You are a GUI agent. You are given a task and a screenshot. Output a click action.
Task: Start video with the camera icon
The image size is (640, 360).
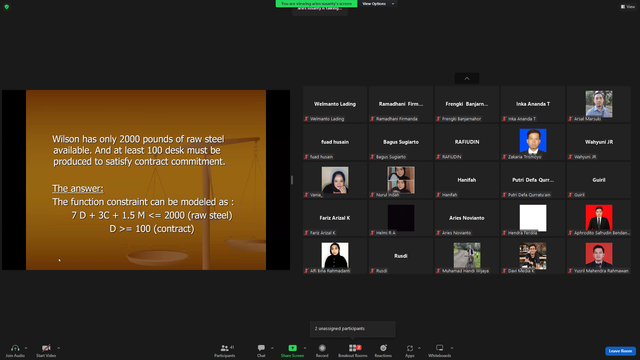click(x=46, y=348)
